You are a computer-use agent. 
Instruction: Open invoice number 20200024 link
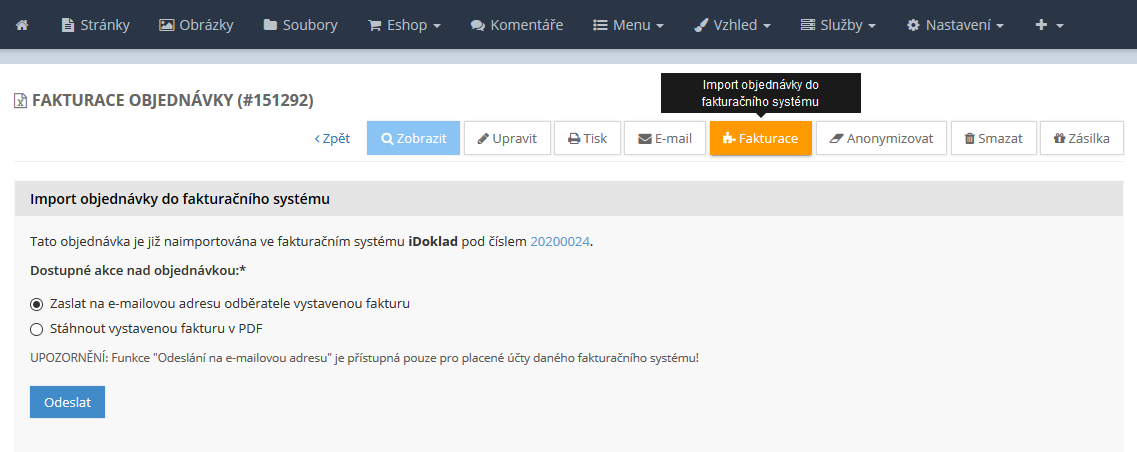click(x=560, y=241)
